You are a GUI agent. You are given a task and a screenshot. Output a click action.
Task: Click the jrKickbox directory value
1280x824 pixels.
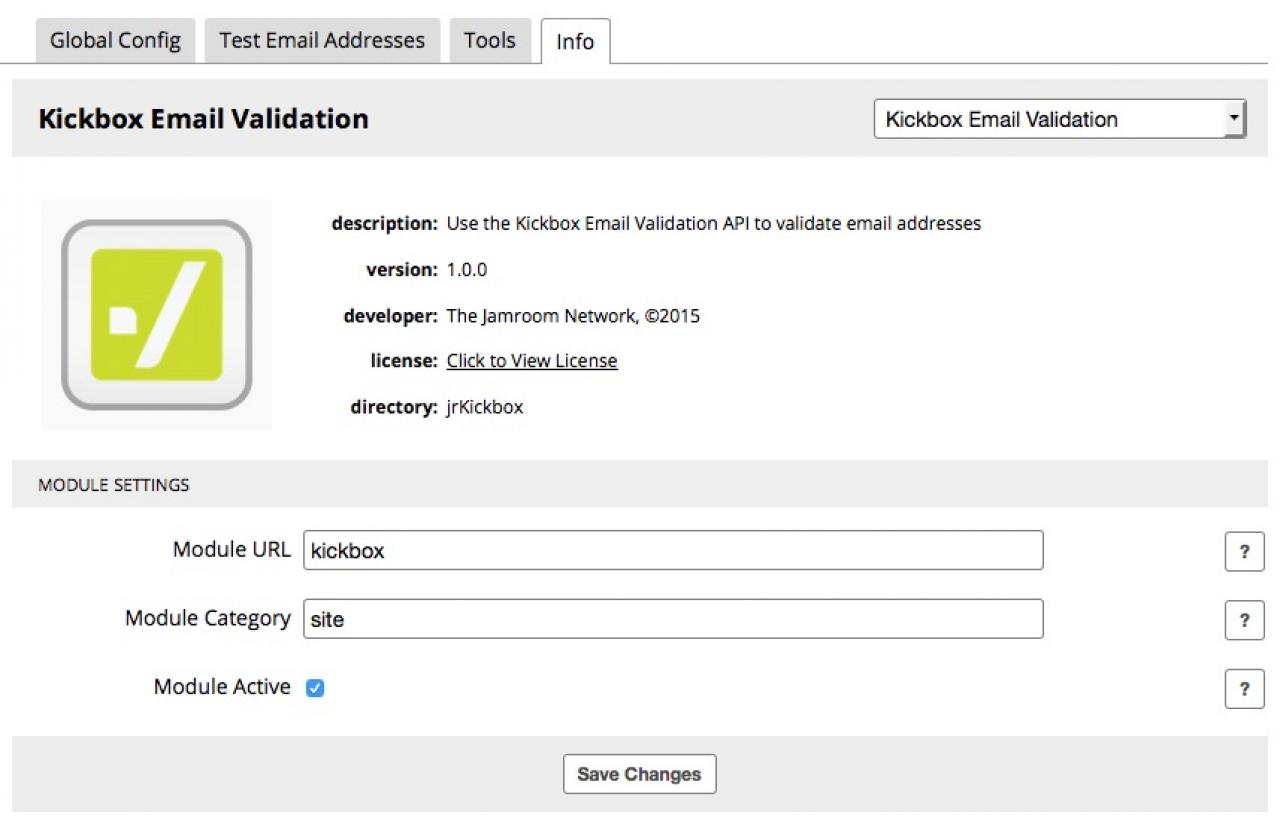coord(485,407)
